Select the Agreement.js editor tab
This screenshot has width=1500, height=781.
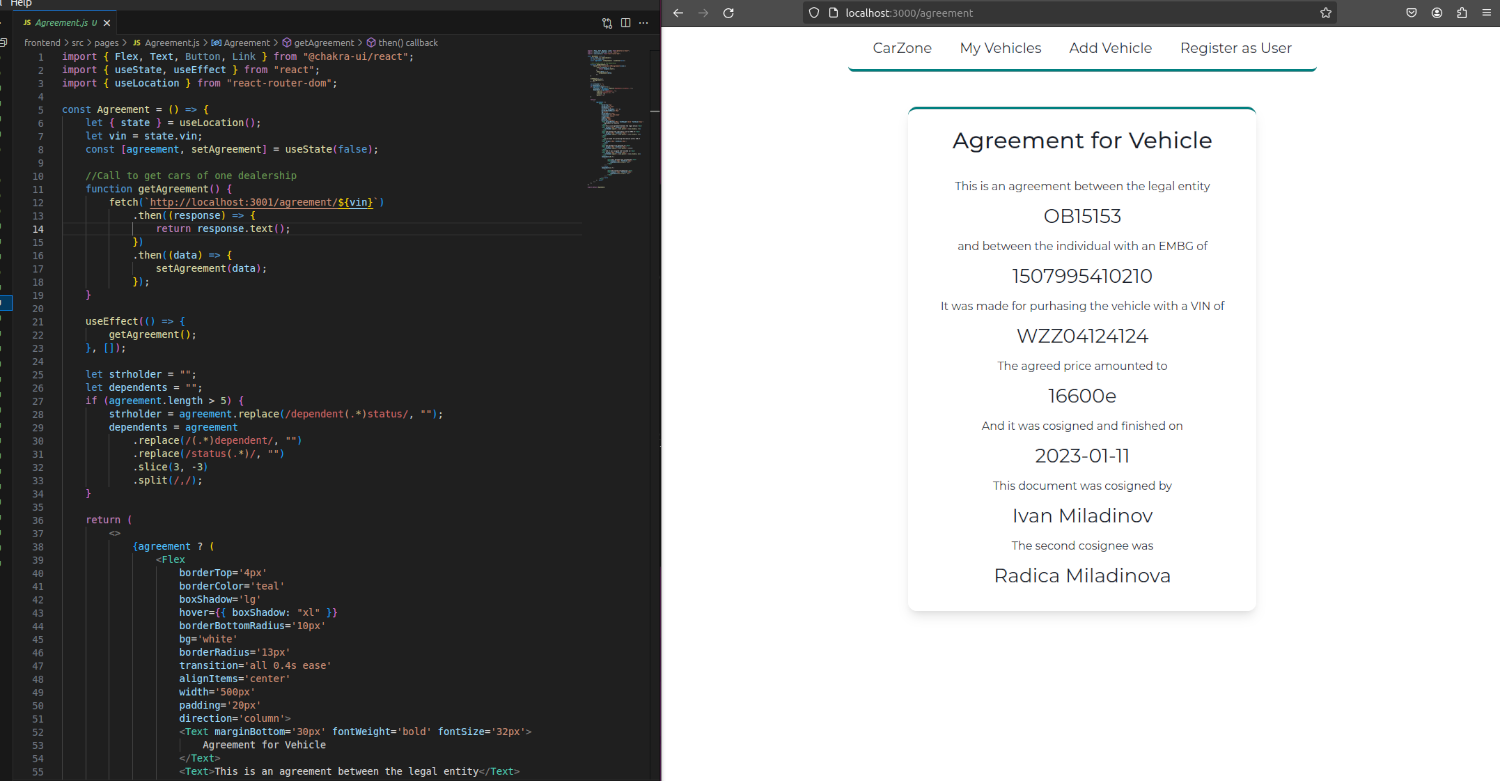pyautogui.click(x=60, y=22)
